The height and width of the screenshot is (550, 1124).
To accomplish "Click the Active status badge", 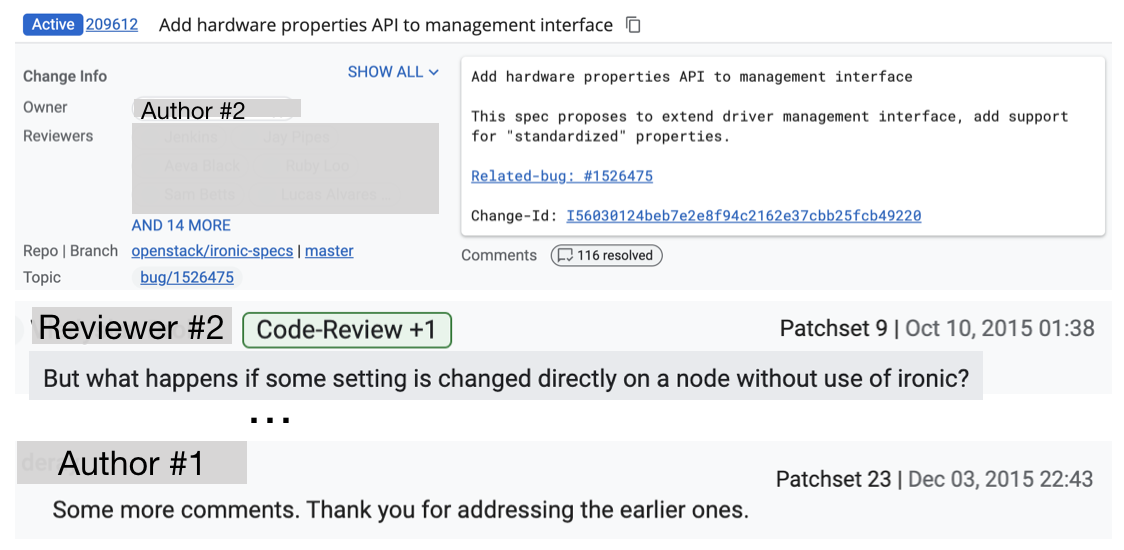I will click(53, 25).
